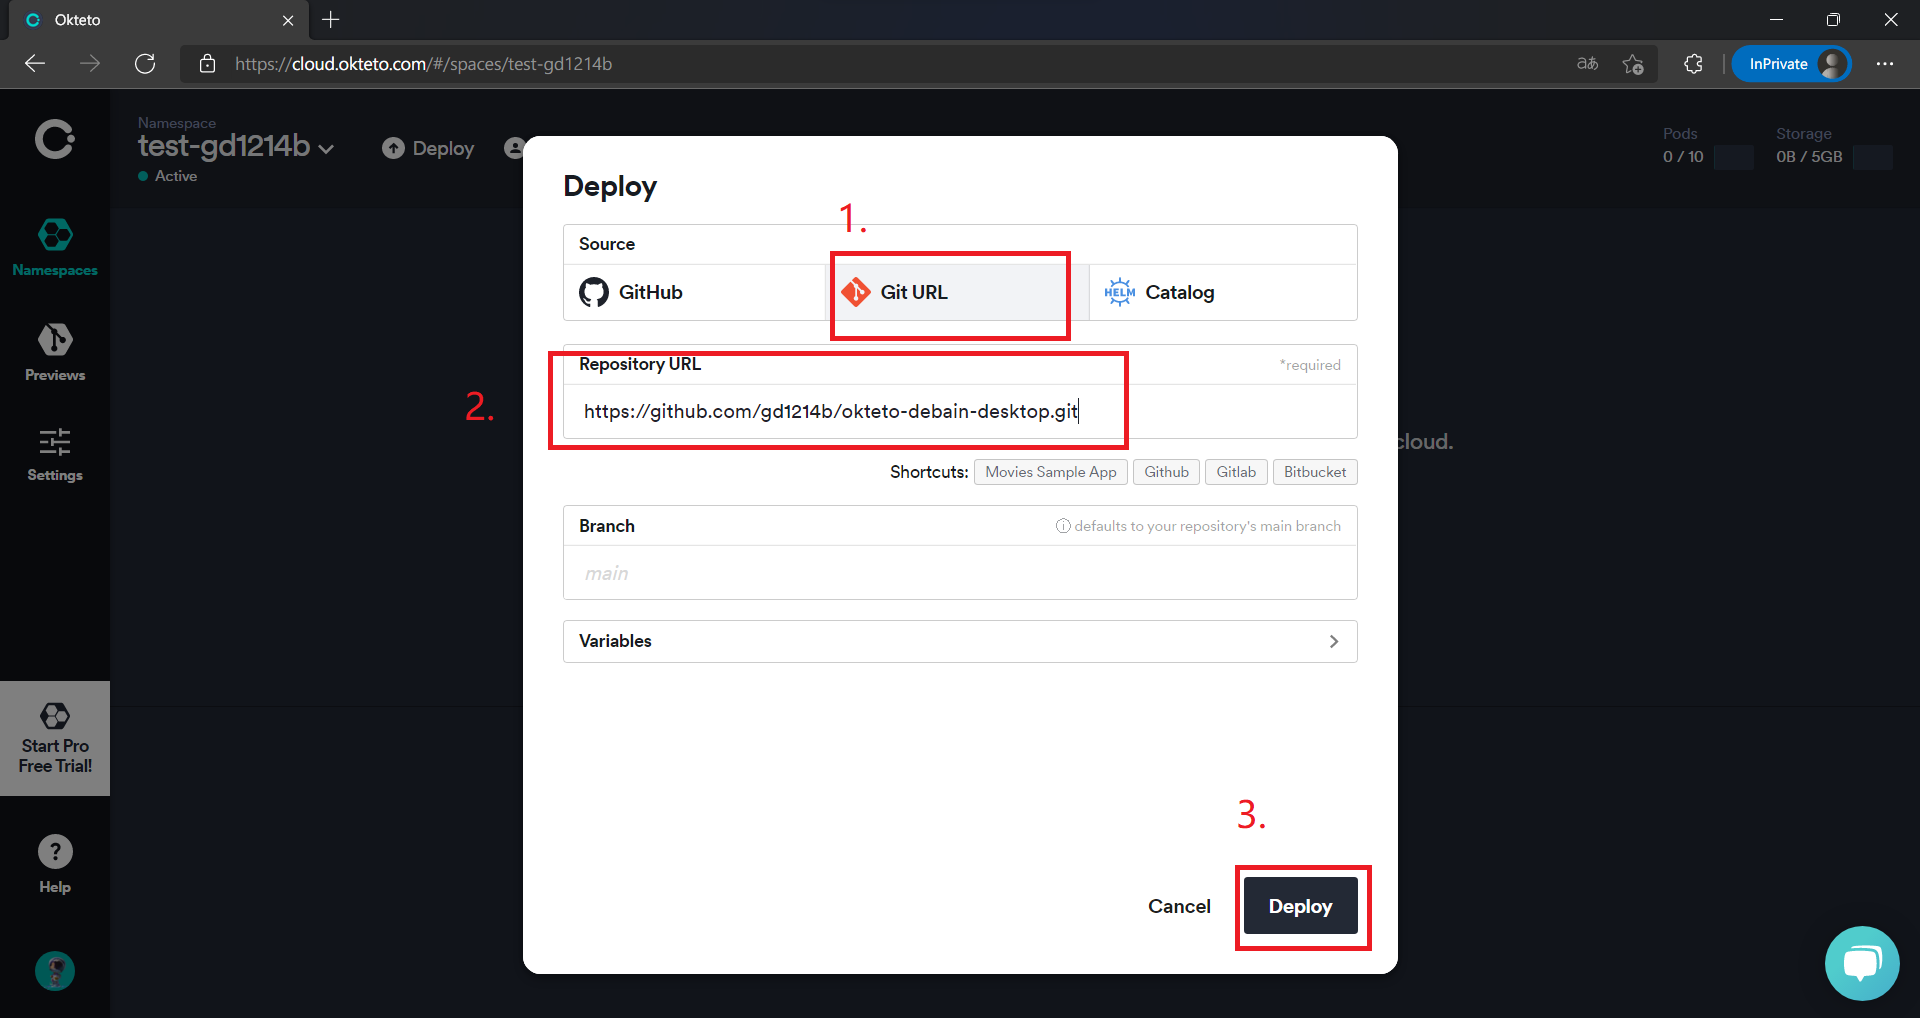
Task: Click the Okteto logo in sidebar
Action: coord(55,140)
